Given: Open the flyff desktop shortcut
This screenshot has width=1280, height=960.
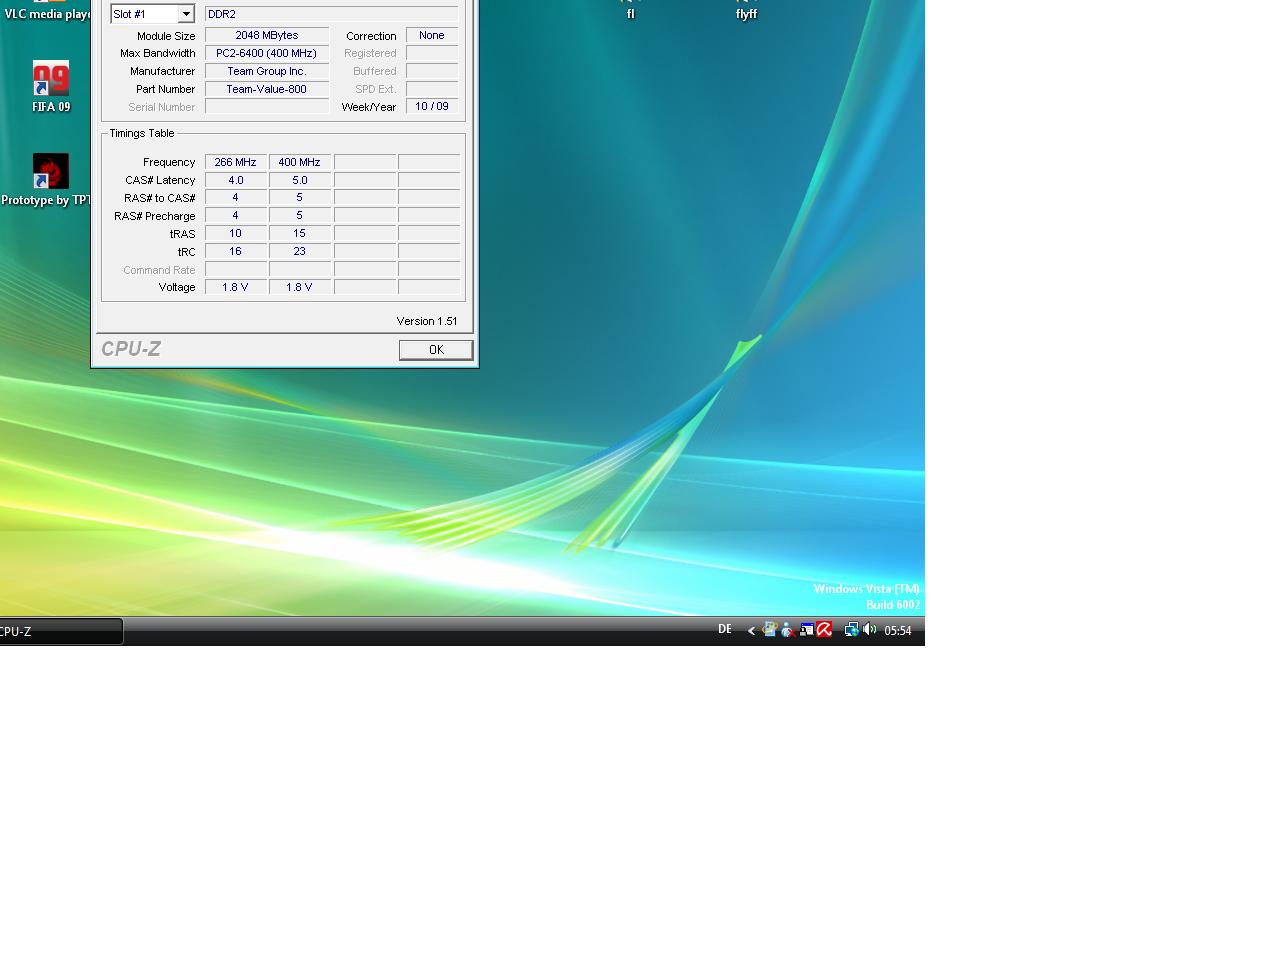Looking at the screenshot, I should (746, 11).
